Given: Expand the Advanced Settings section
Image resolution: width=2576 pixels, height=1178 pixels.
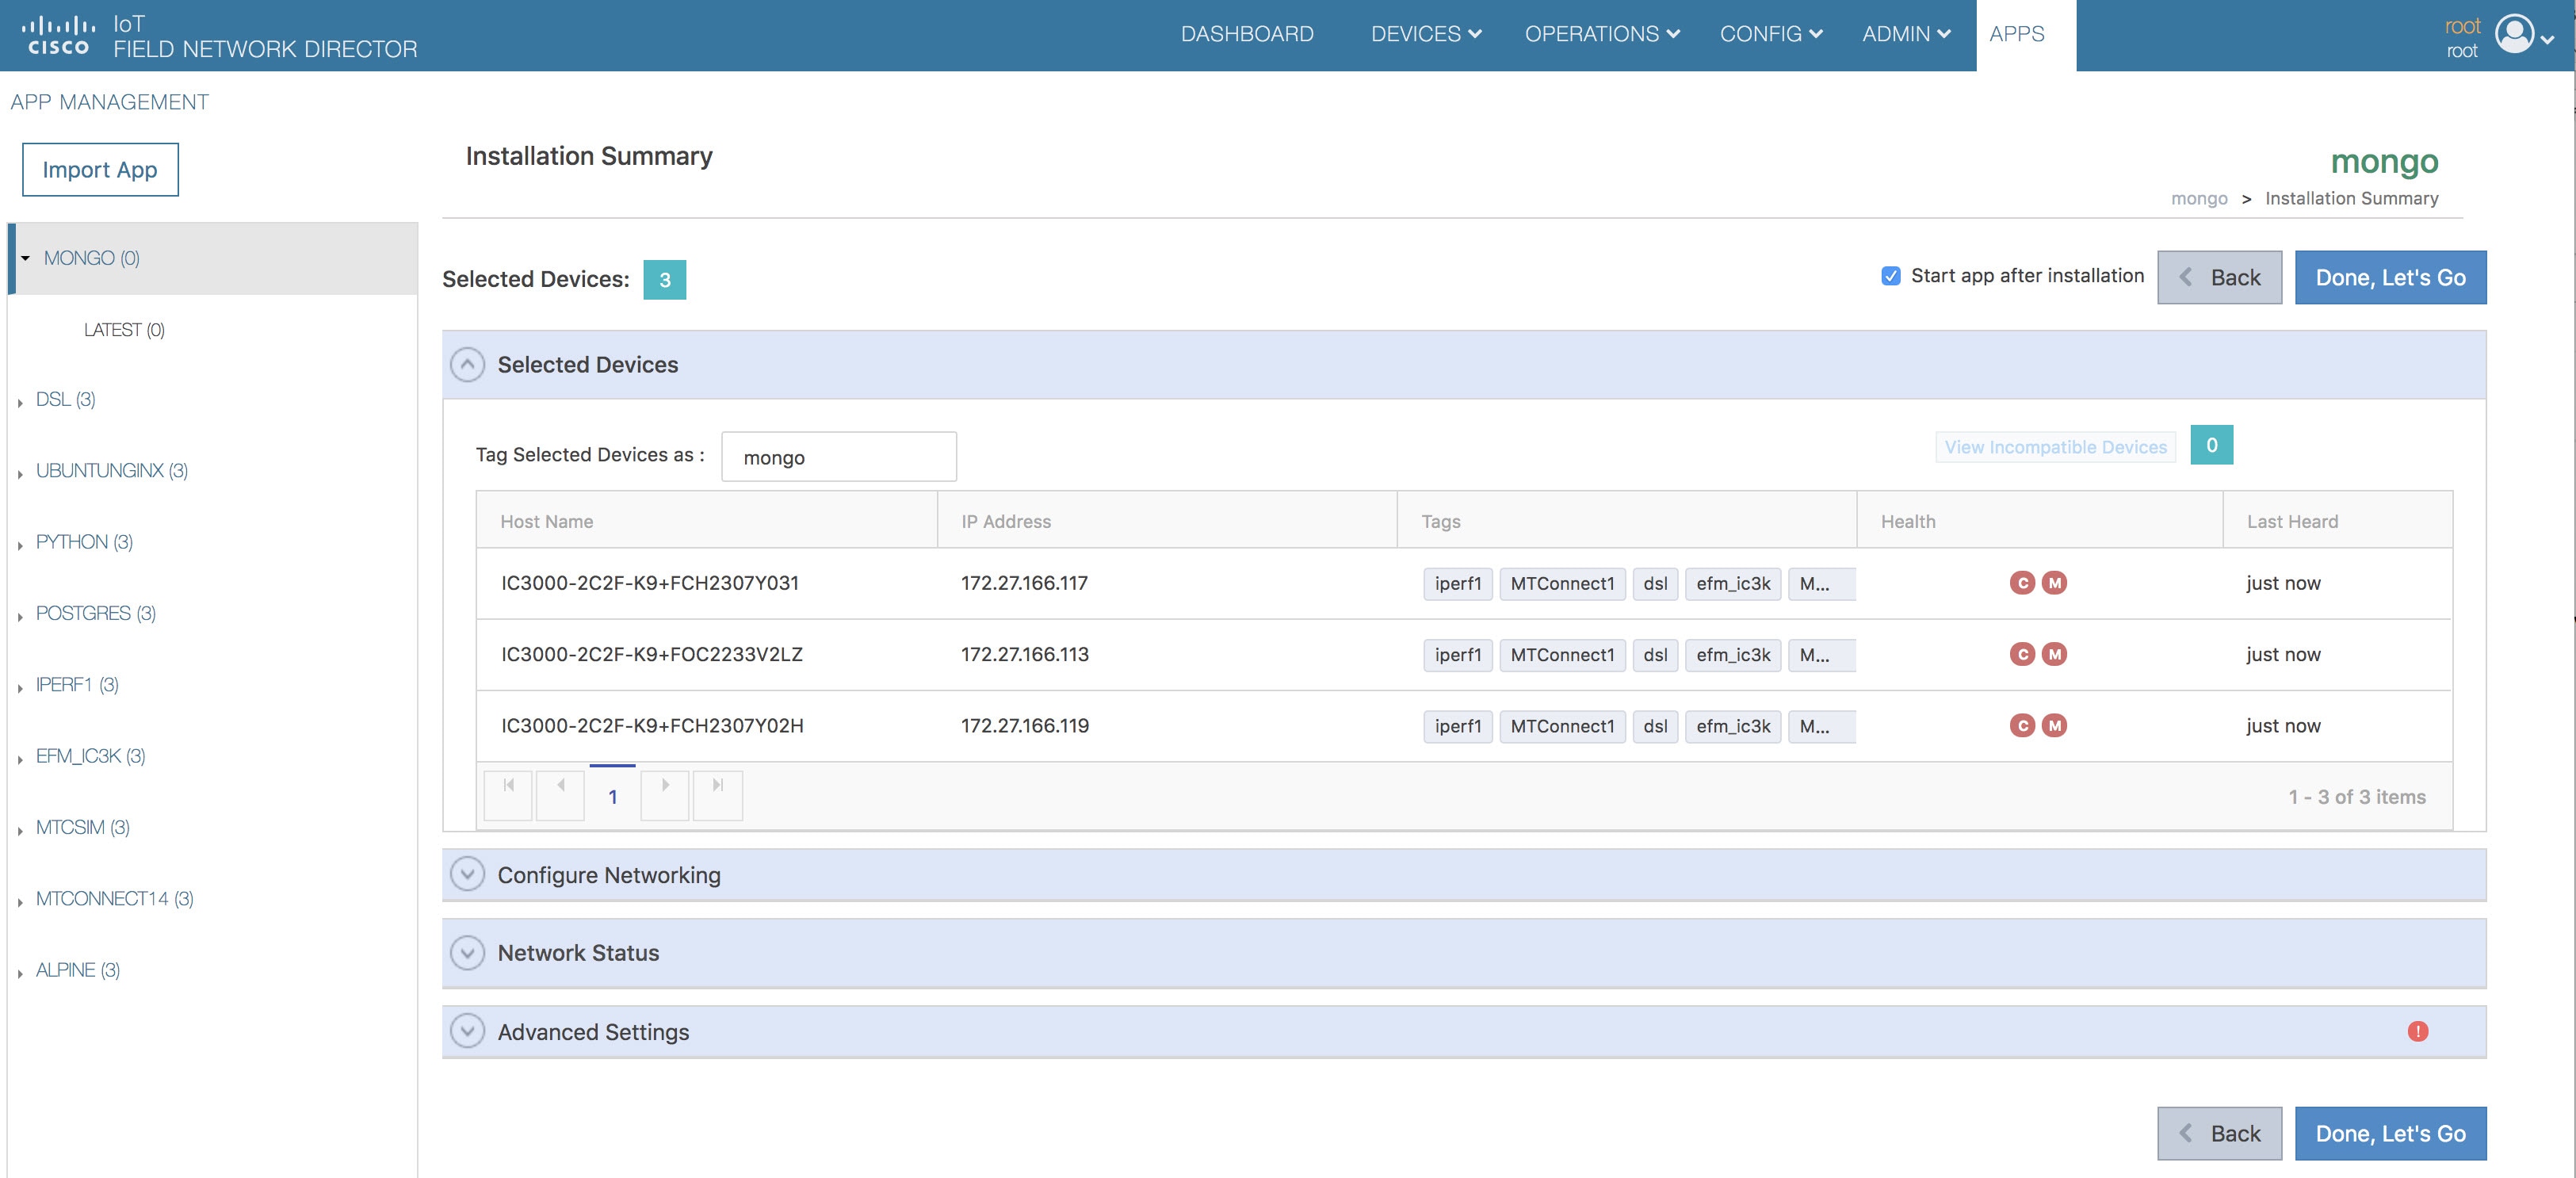Looking at the screenshot, I should tap(467, 1031).
